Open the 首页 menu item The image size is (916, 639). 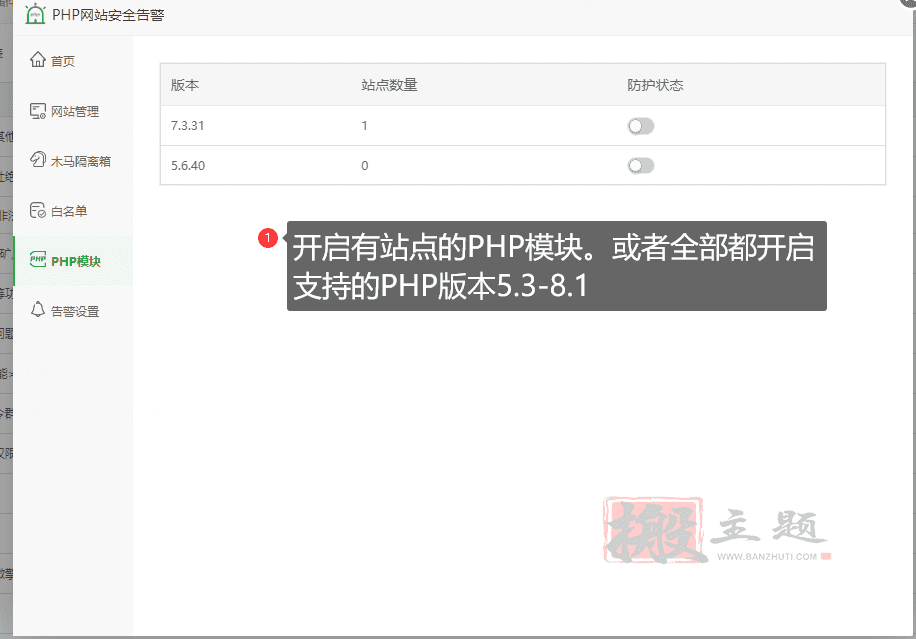(x=72, y=61)
